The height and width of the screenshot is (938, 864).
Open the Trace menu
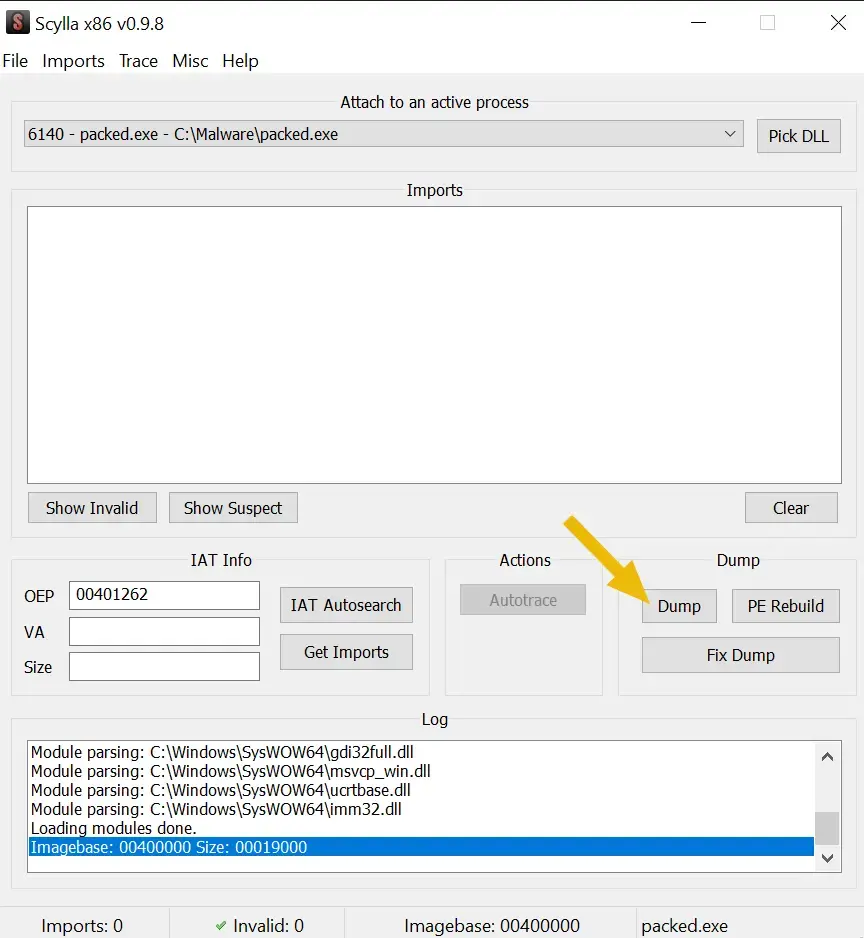[138, 61]
